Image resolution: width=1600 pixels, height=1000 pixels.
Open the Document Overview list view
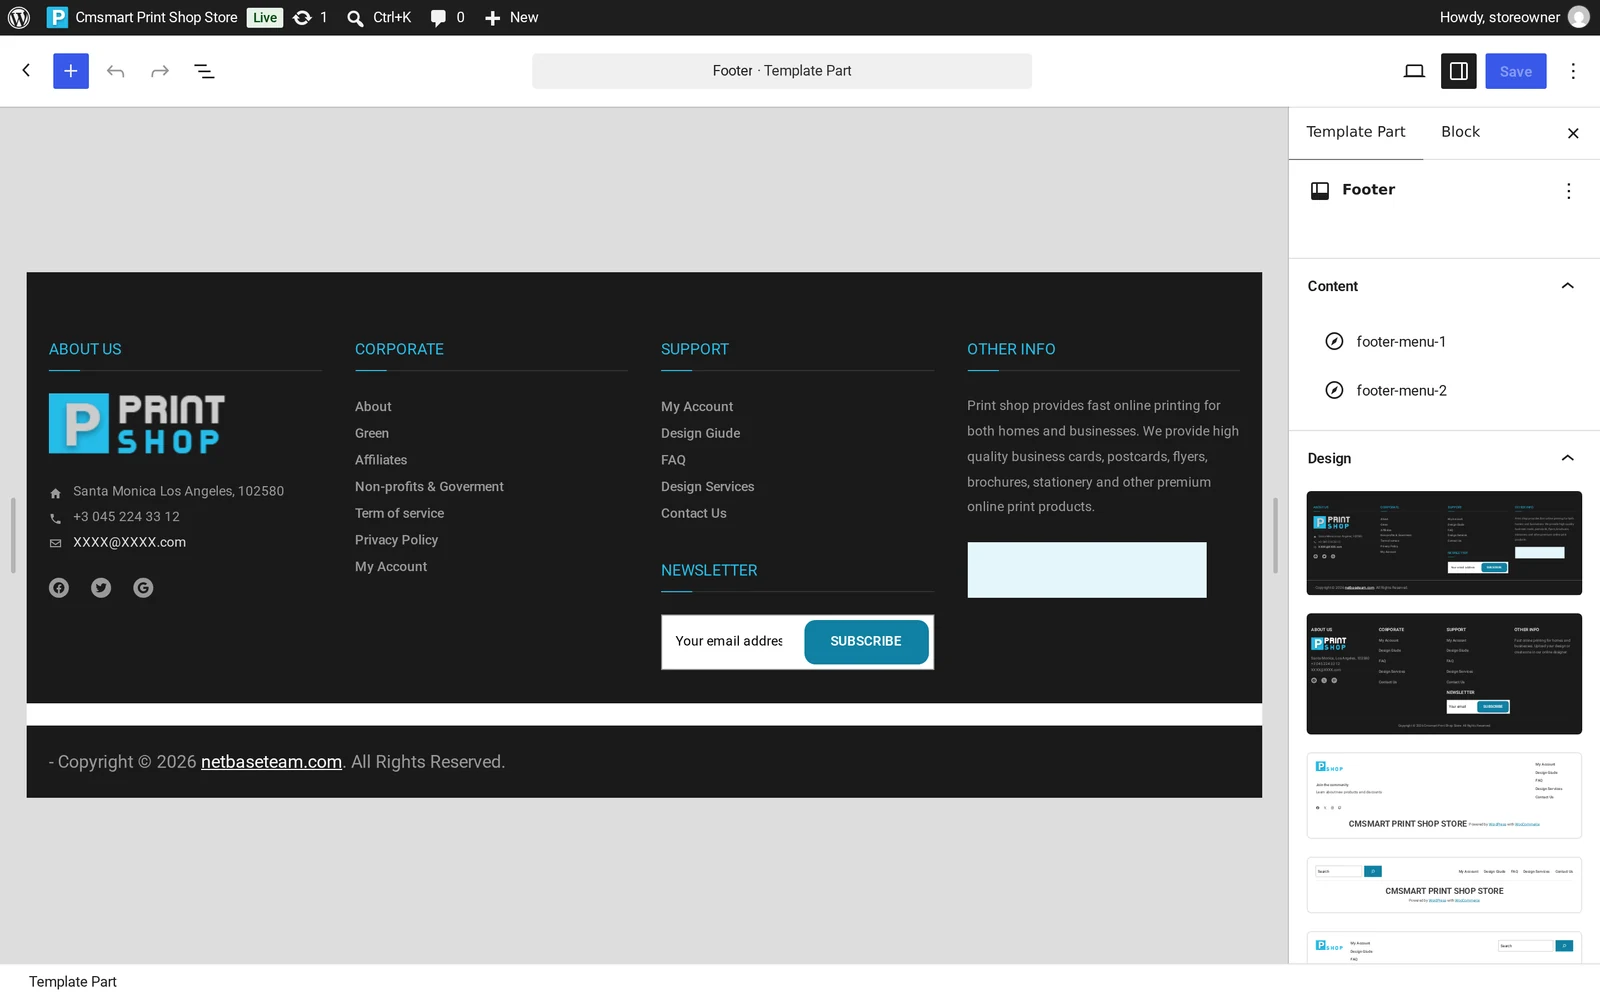click(x=204, y=71)
